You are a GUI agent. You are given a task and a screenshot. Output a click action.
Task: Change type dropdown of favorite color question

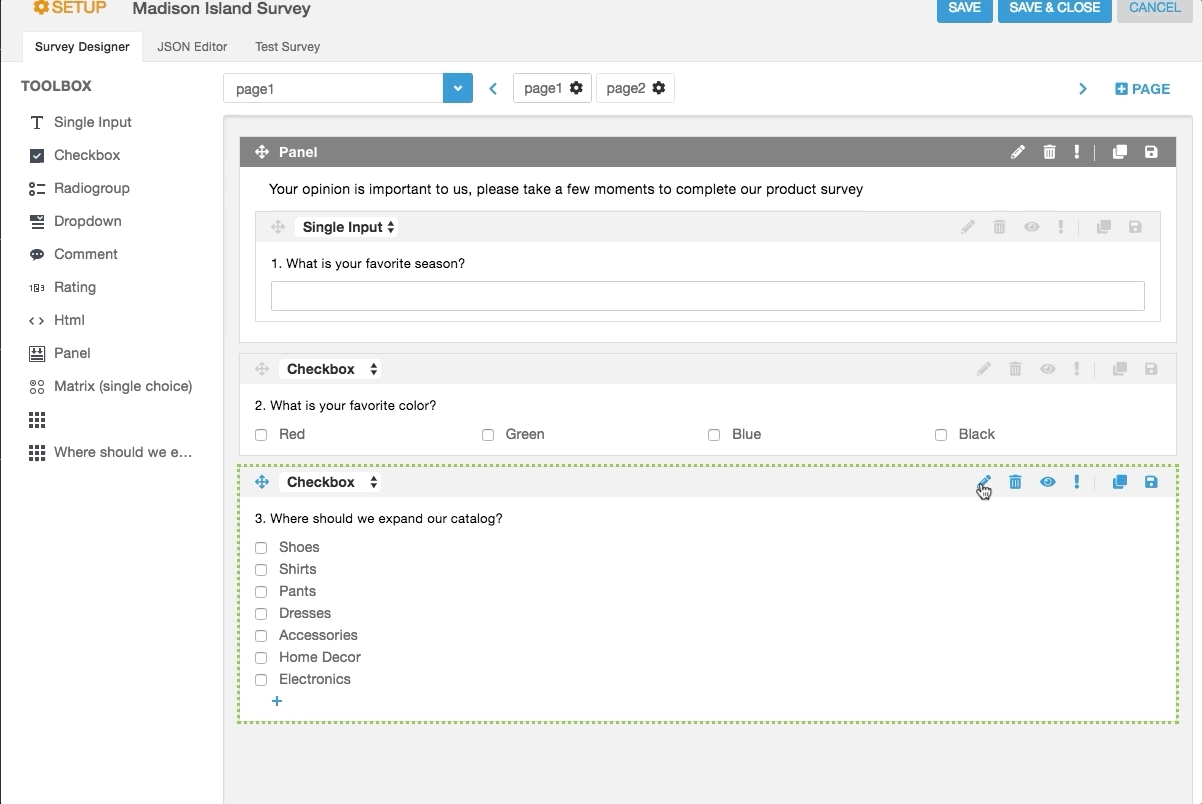point(330,369)
